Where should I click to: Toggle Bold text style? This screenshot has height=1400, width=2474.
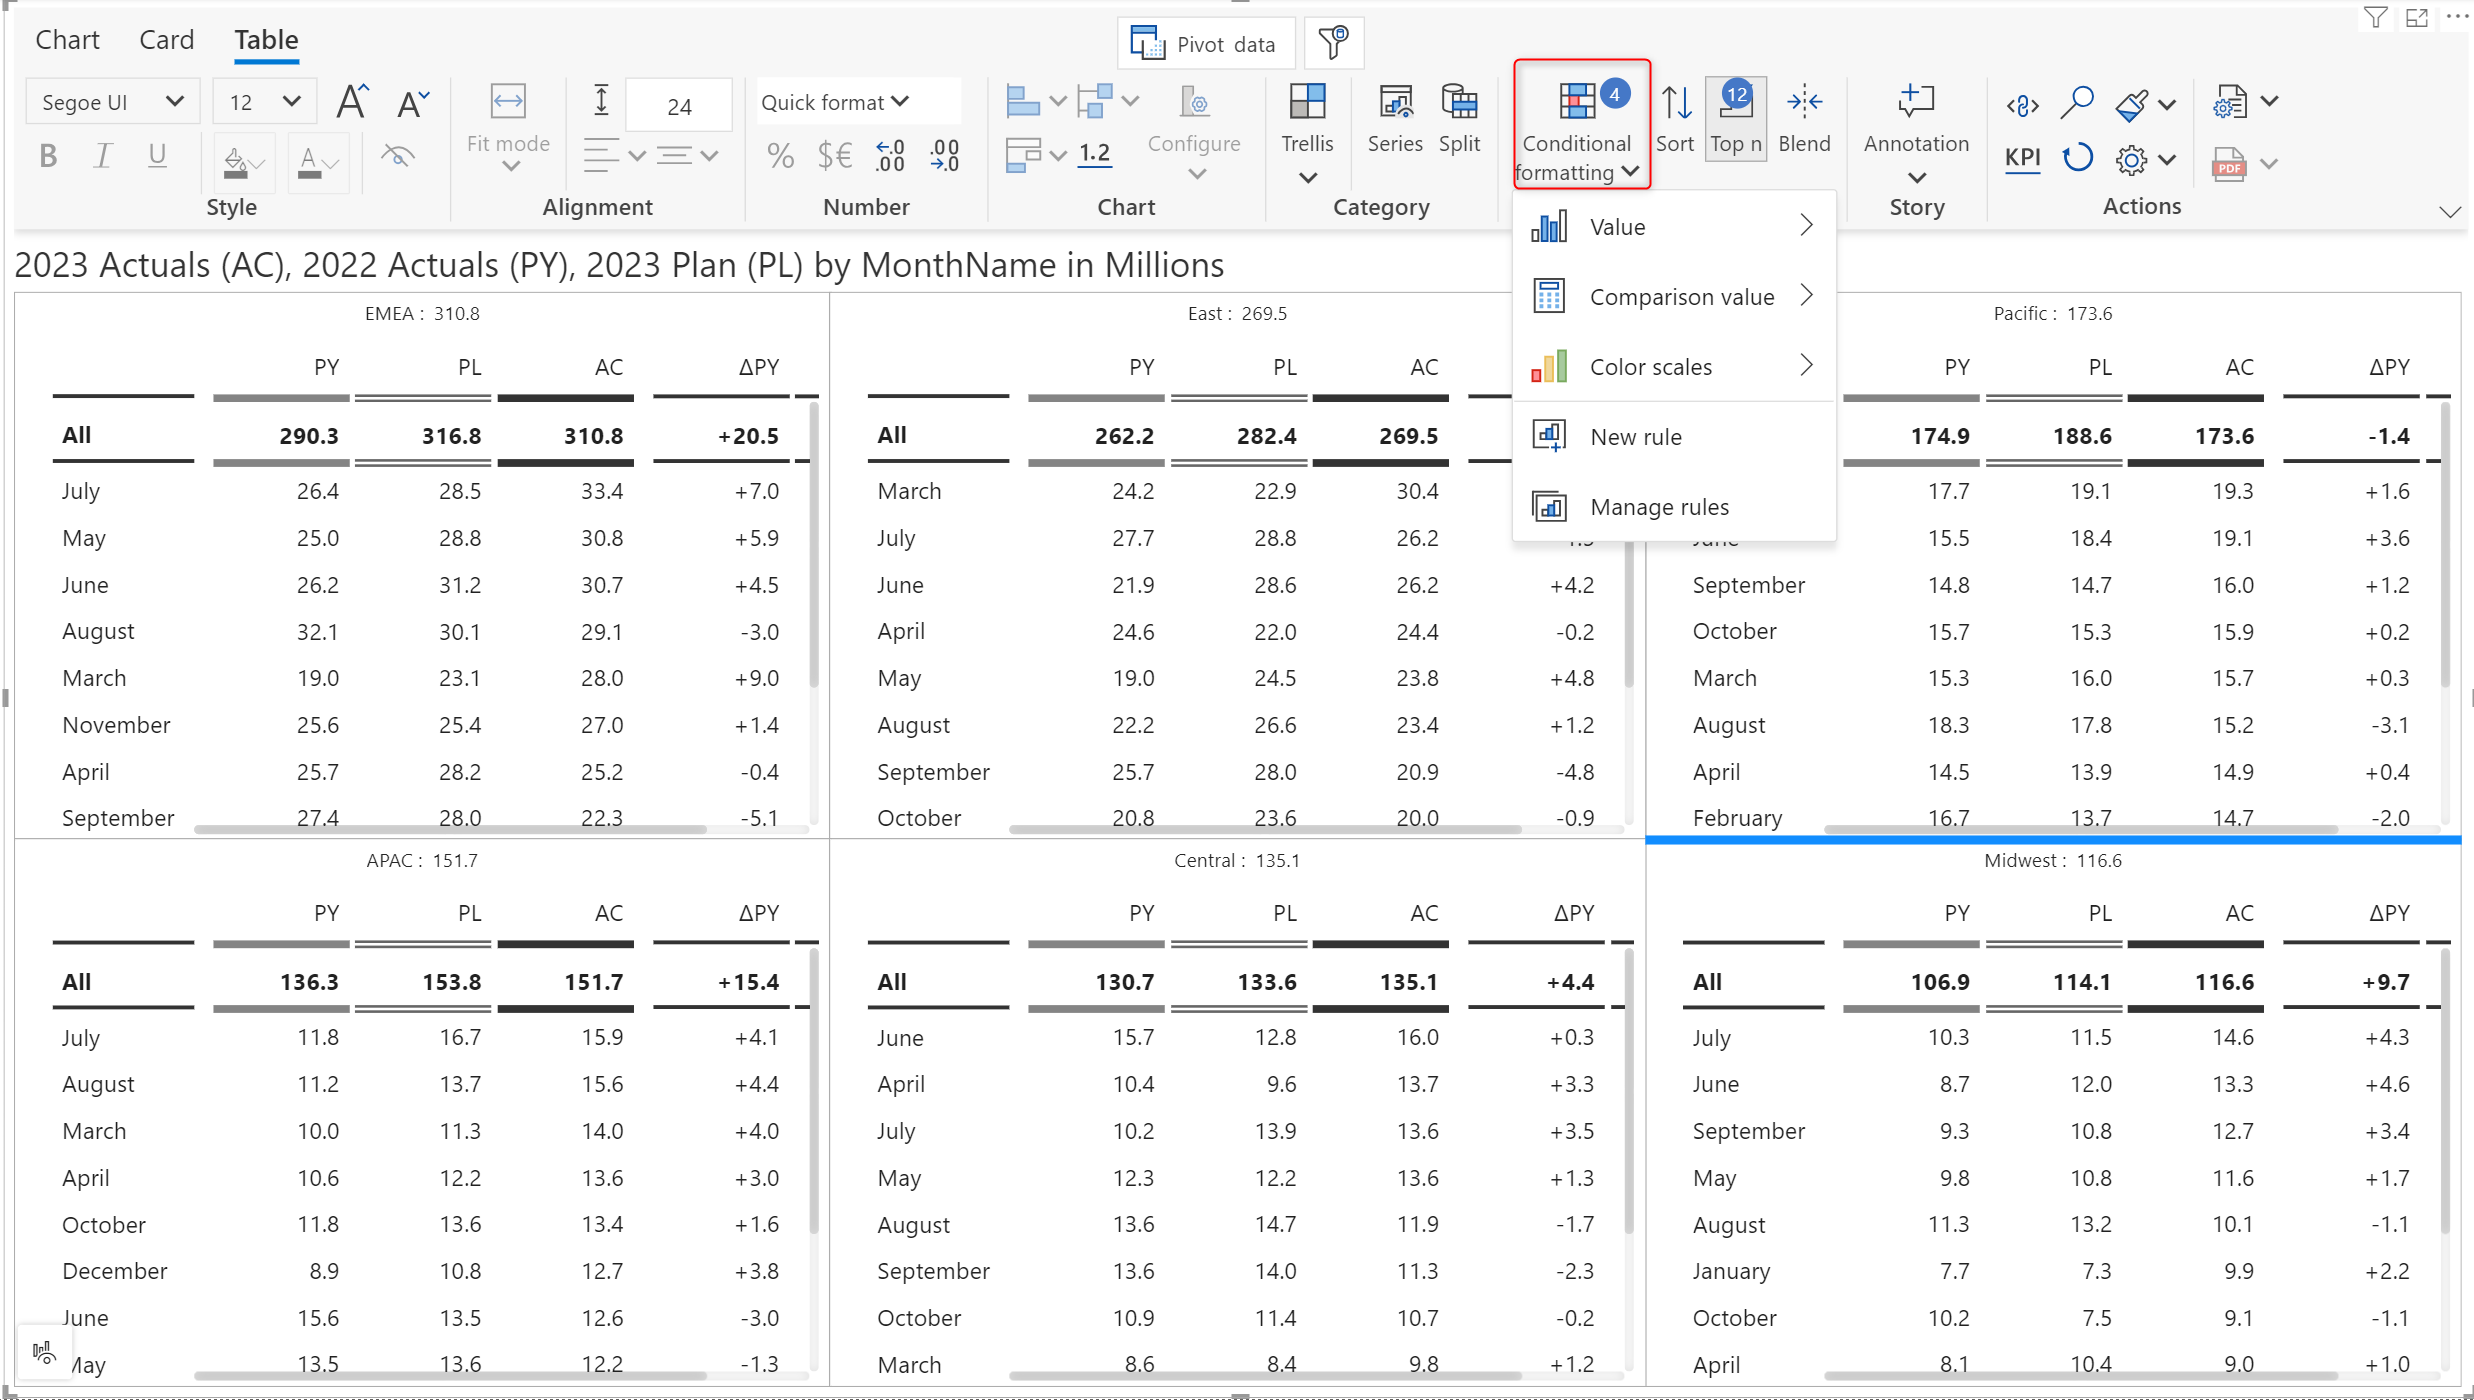(47, 156)
